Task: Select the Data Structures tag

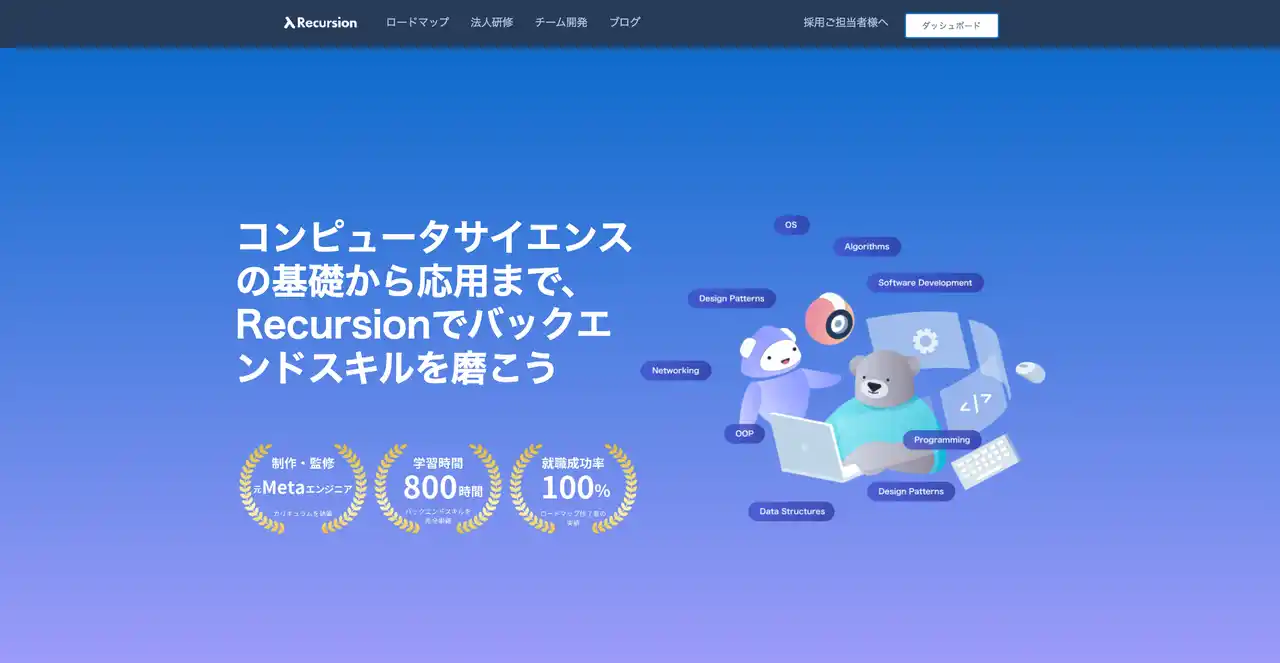Action: click(x=791, y=512)
